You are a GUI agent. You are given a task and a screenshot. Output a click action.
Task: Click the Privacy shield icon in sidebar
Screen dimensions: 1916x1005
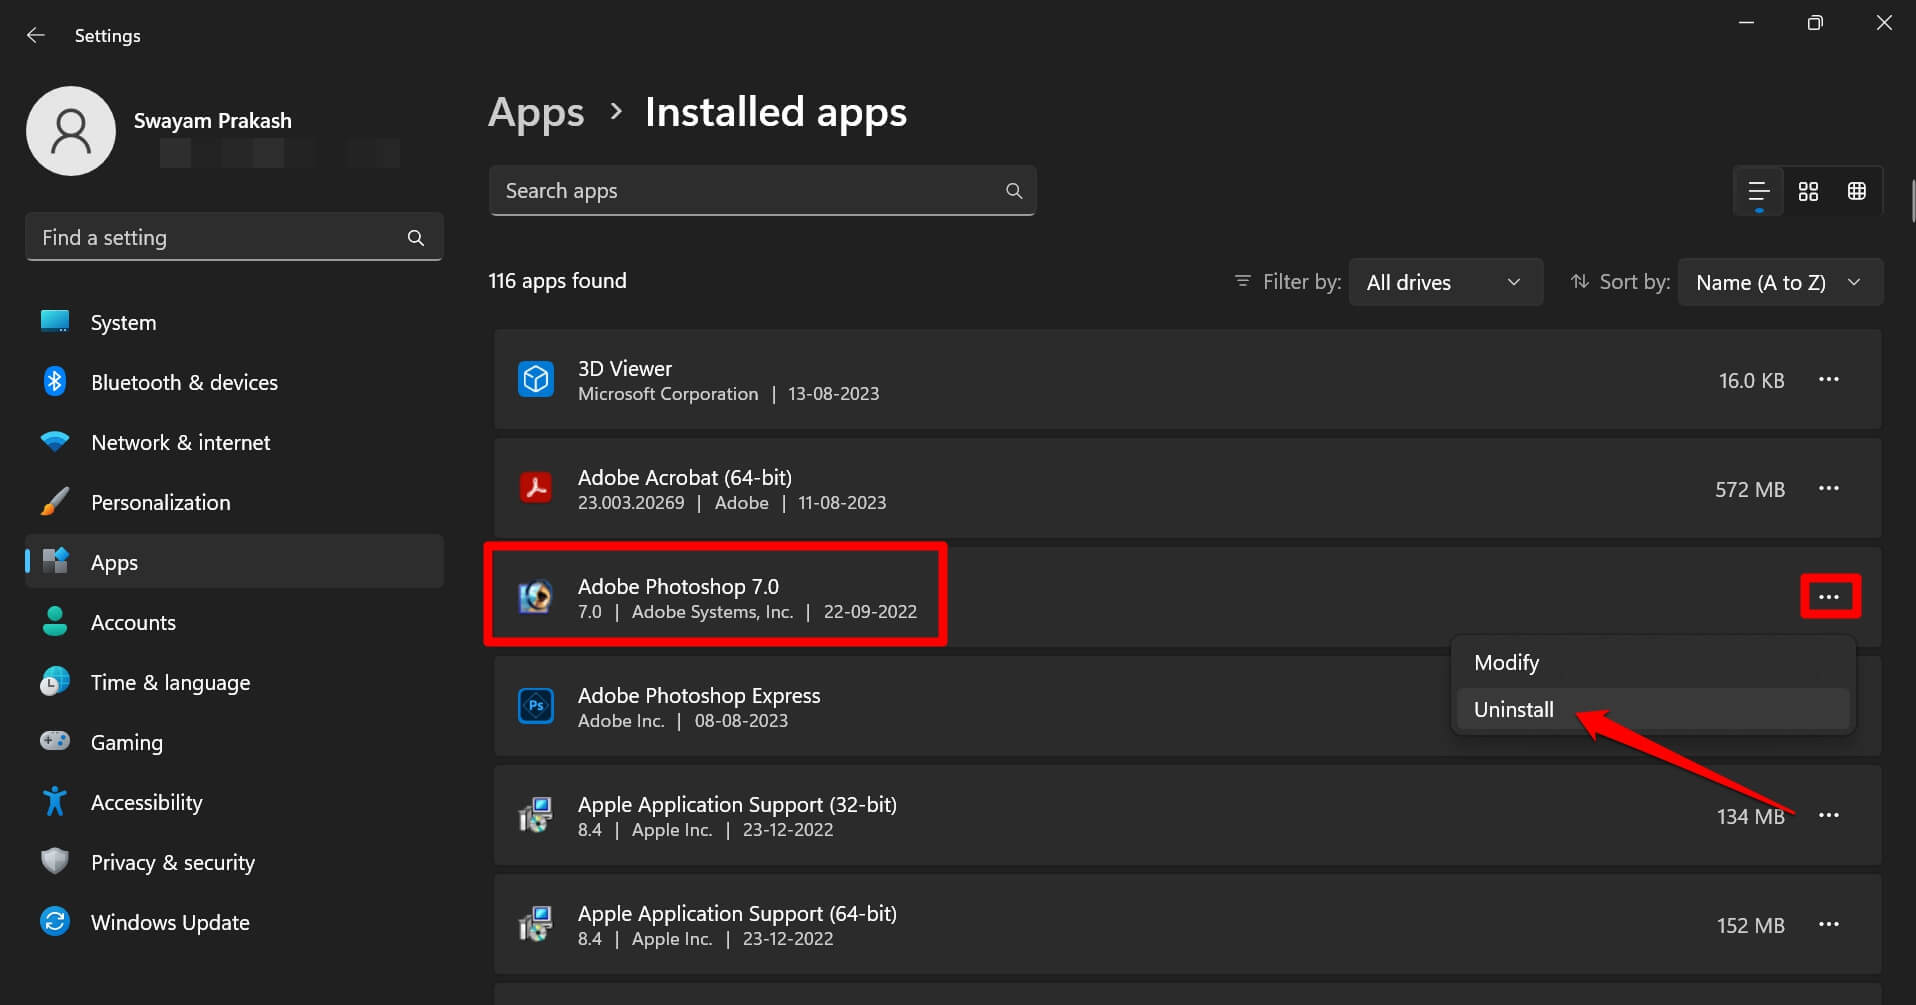click(x=55, y=862)
